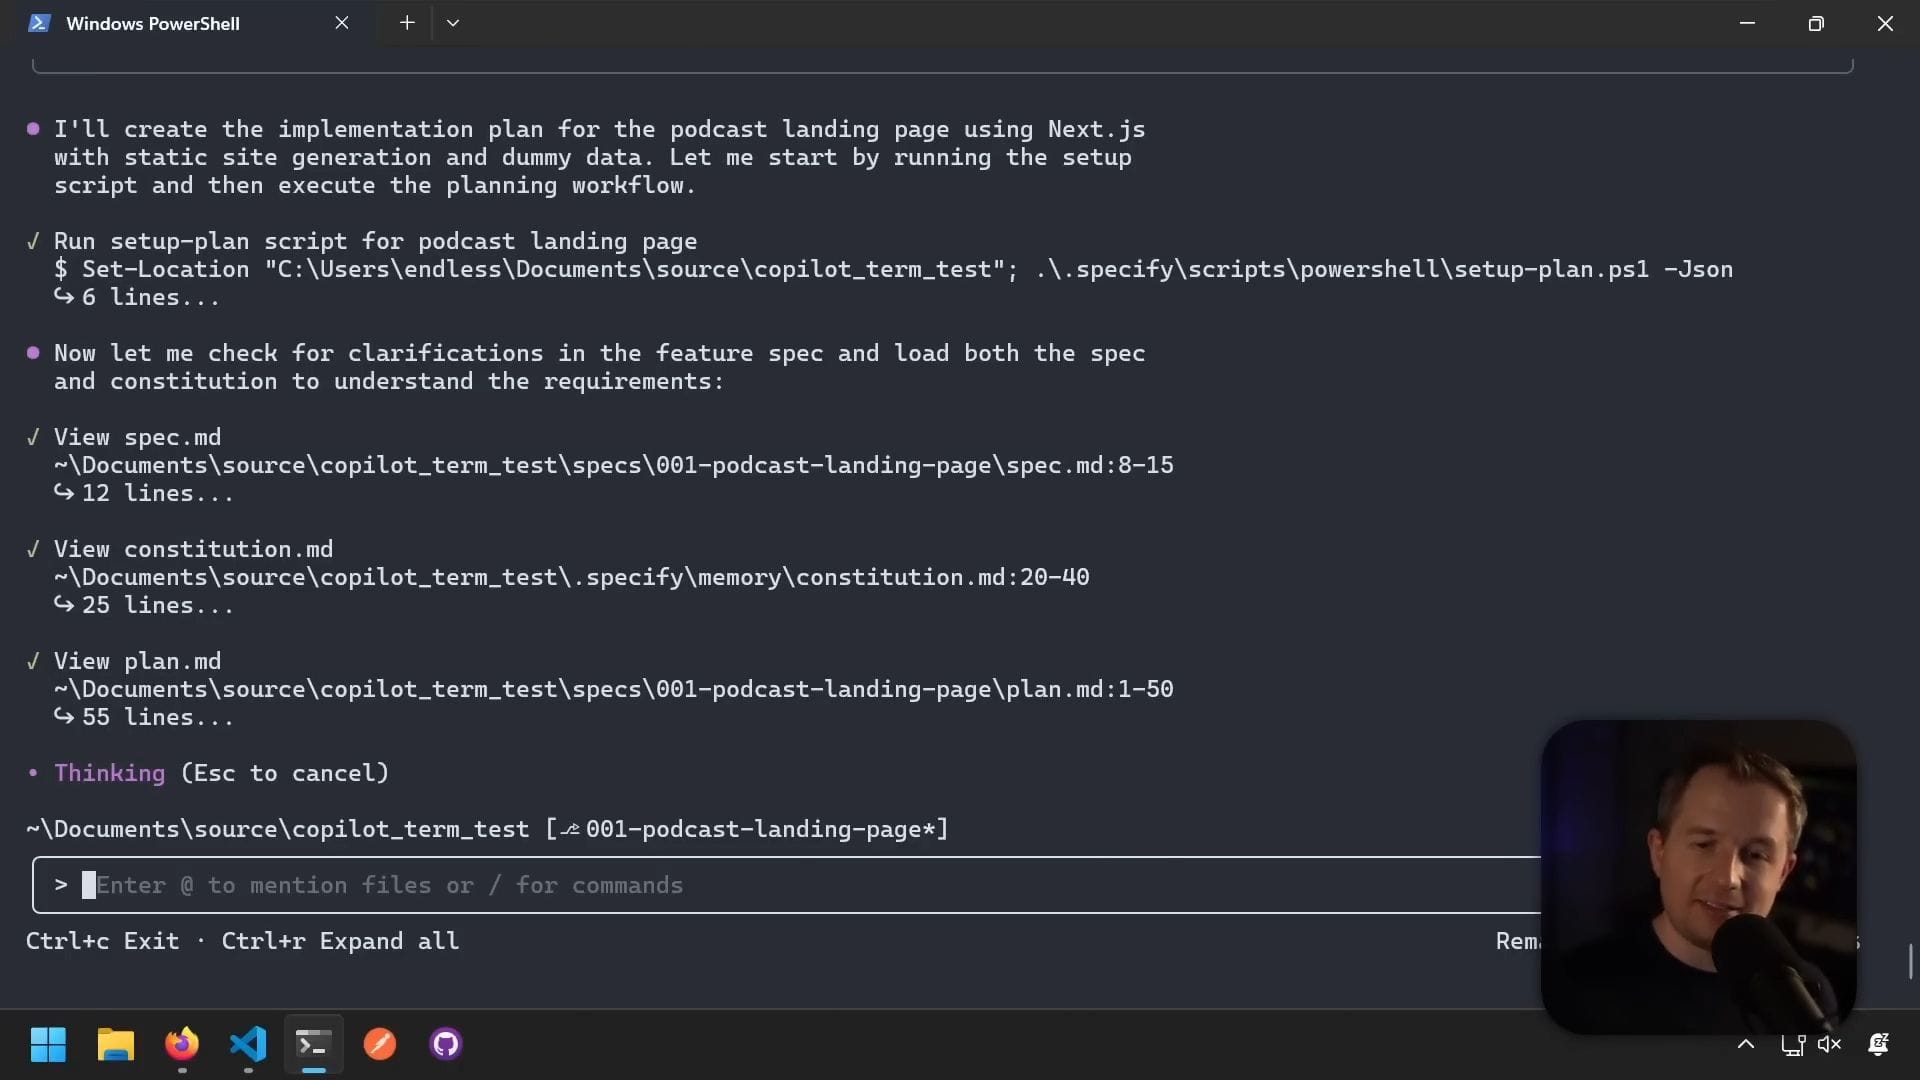Open the orange Postman-style taskbar app
Image resolution: width=1920 pixels, height=1080 pixels.
(379, 1044)
